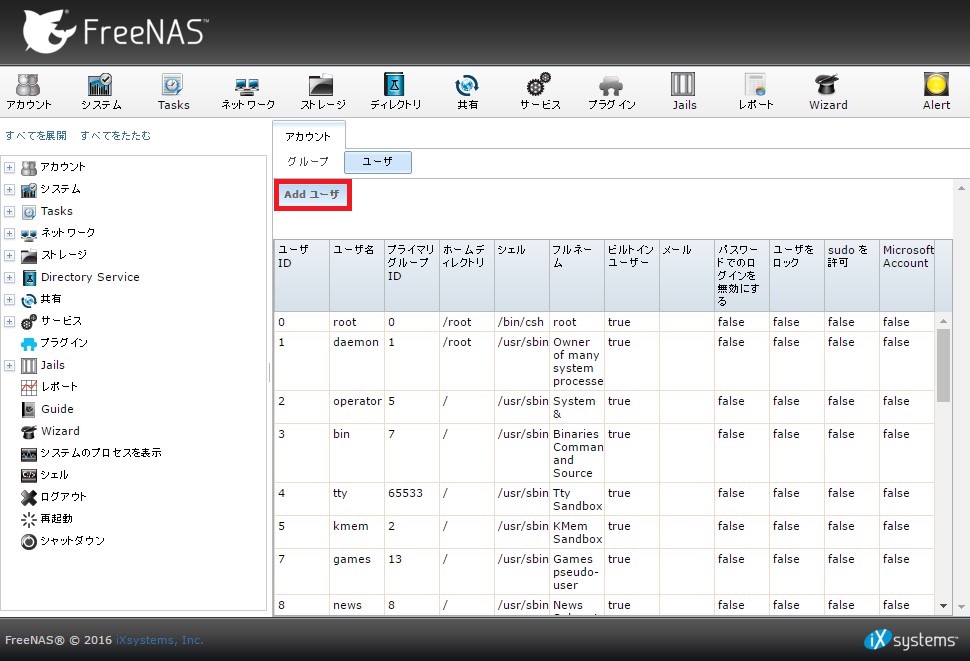Open the iXsystems, Inc. footer link
The image size is (970, 661).
(160, 640)
